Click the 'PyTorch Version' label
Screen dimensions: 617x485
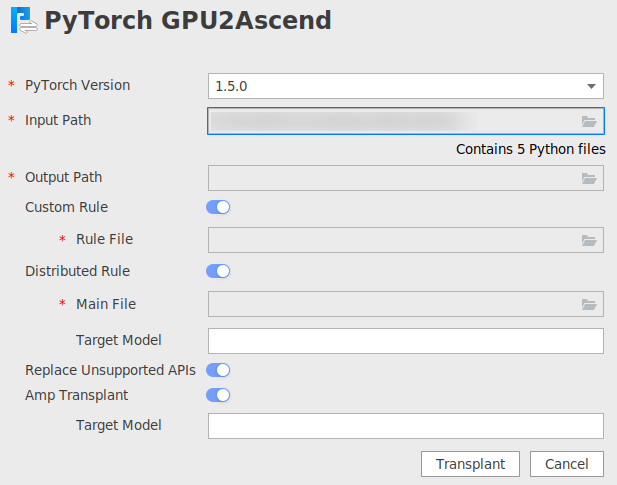coord(78,85)
